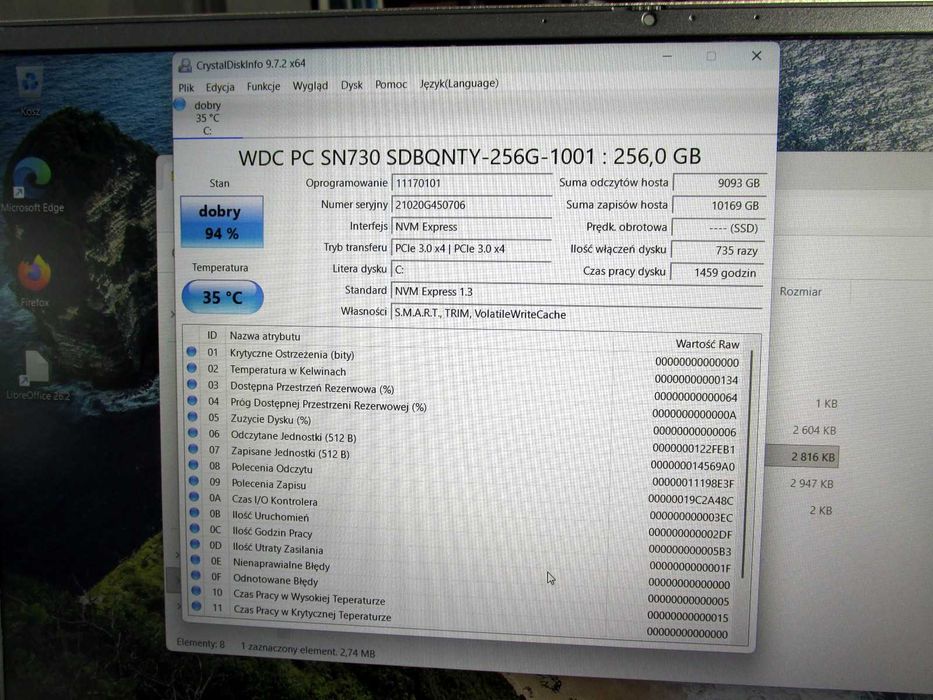Open the Pomoc menu
The height and width of the screenshot is (700, 933).
click(391, 85)
